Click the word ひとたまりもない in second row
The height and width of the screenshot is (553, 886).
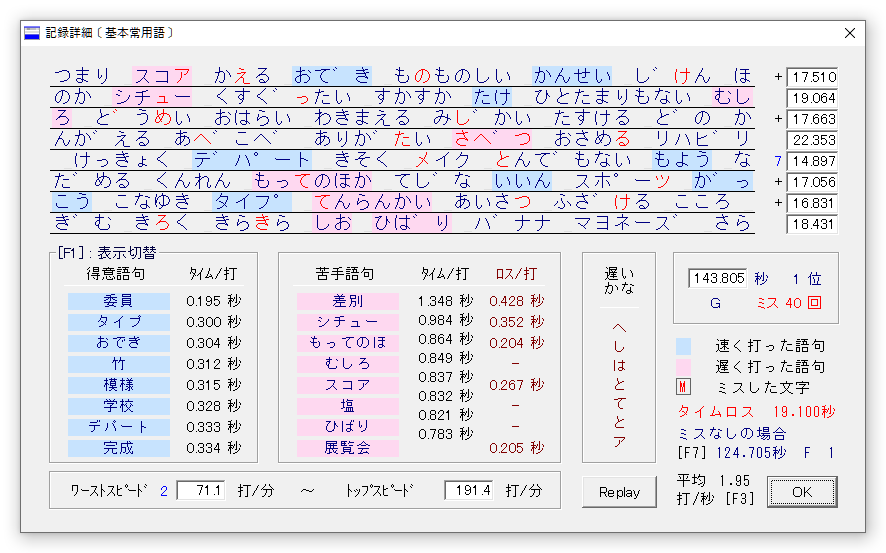[x=613, y=97]
